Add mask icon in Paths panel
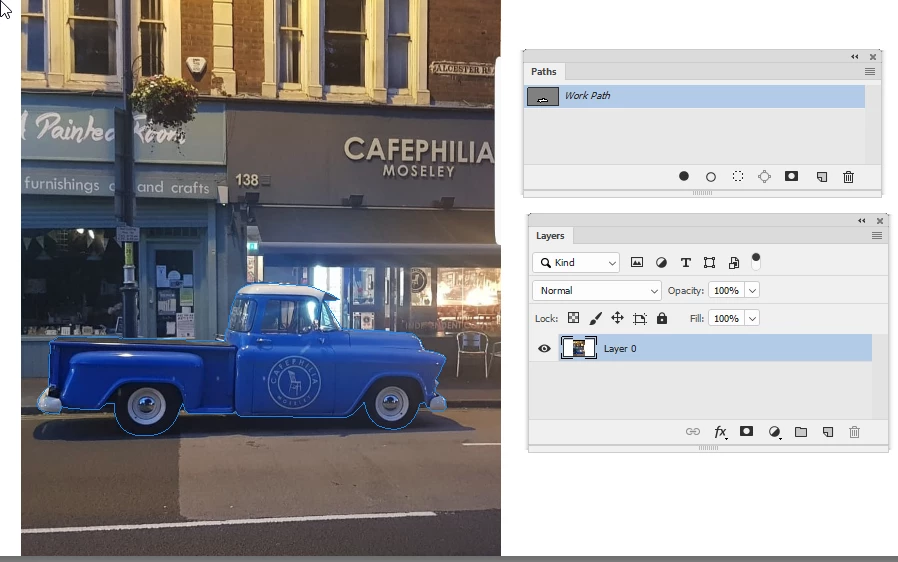 [x=791, y=176]
